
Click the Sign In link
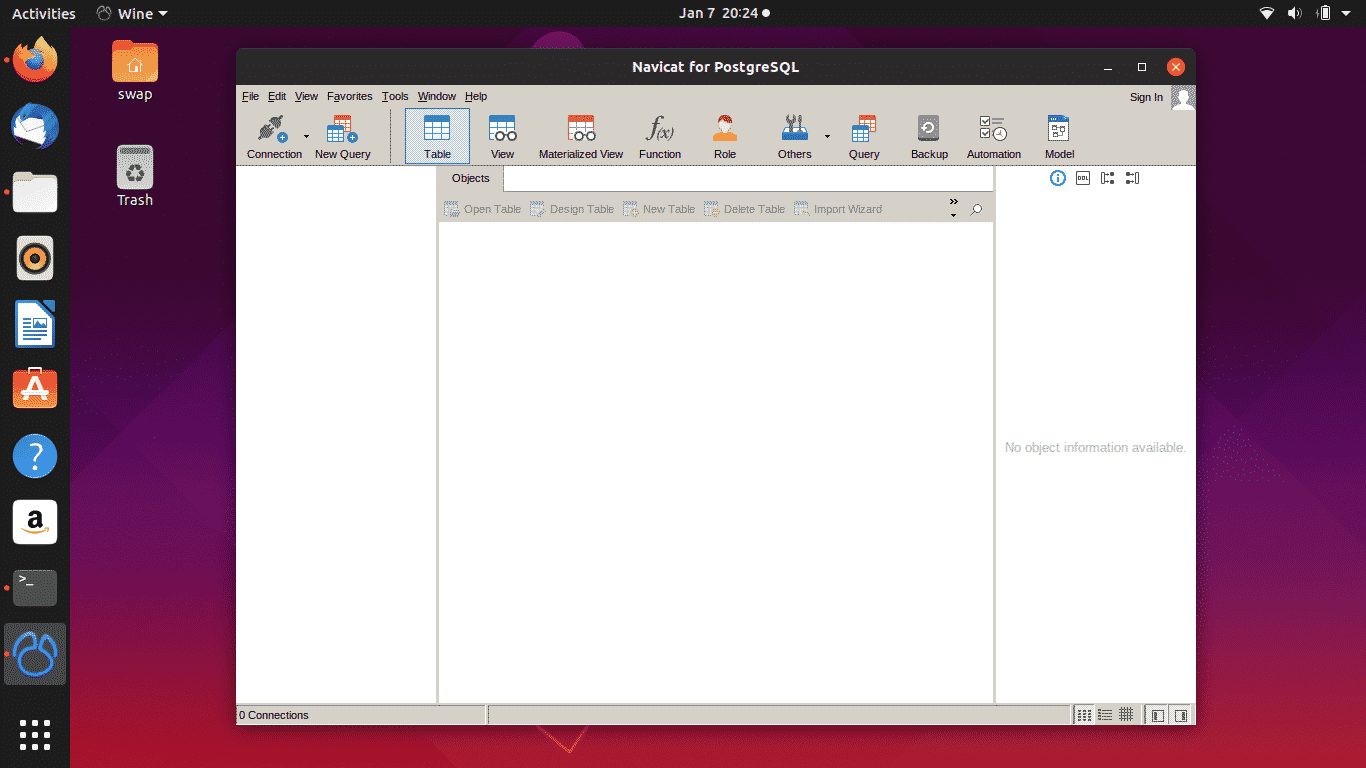[x=1146, y=97]
